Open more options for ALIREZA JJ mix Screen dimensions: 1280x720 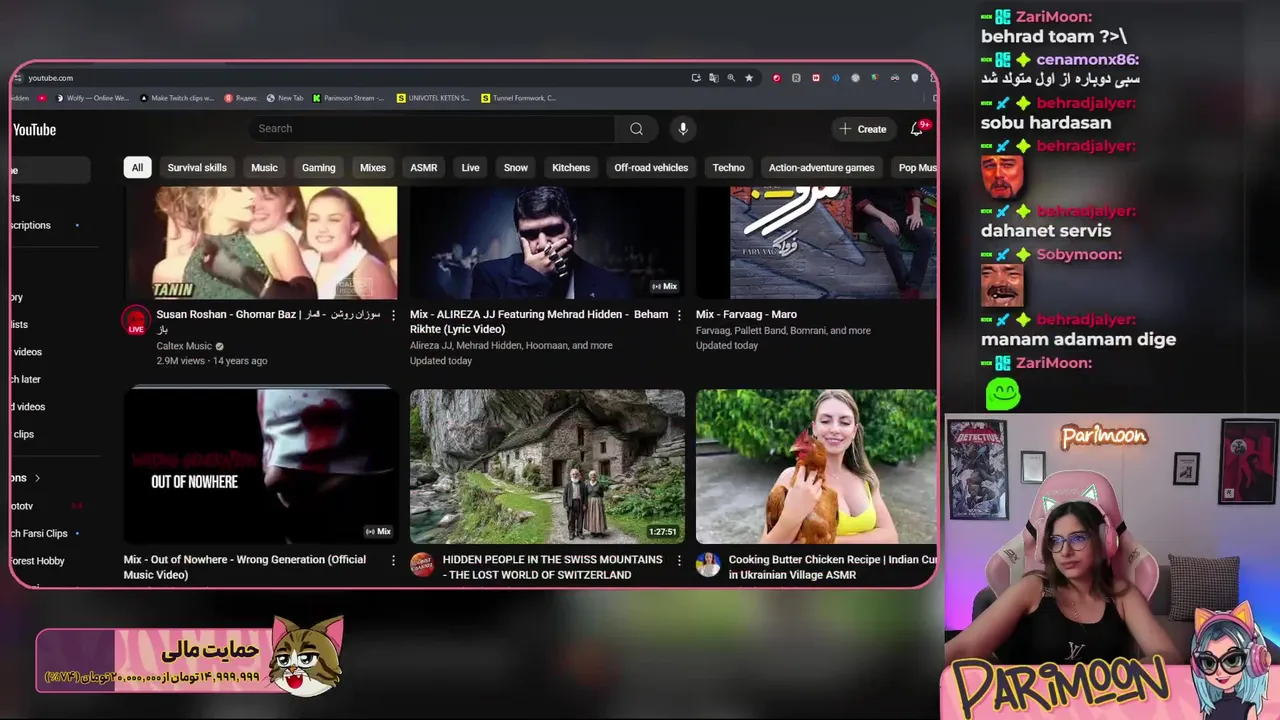(679, 315)
